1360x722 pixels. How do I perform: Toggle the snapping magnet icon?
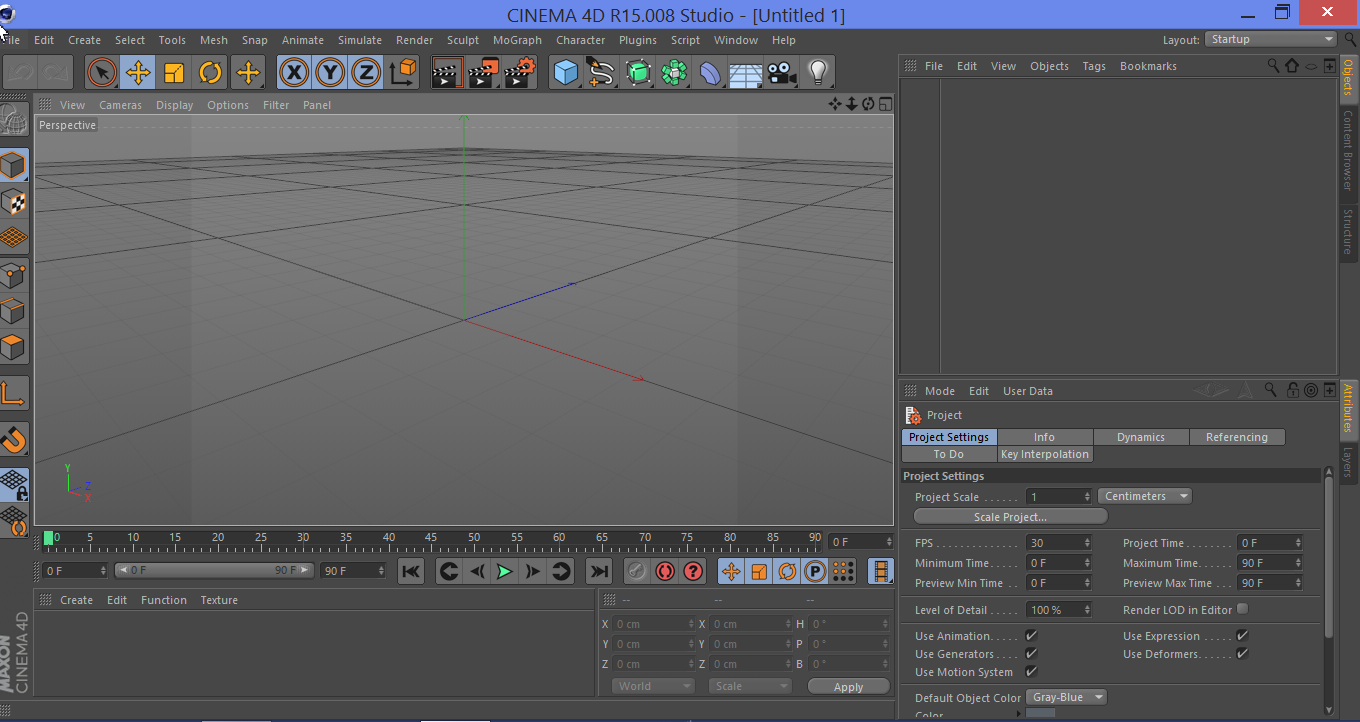(14, 439)
